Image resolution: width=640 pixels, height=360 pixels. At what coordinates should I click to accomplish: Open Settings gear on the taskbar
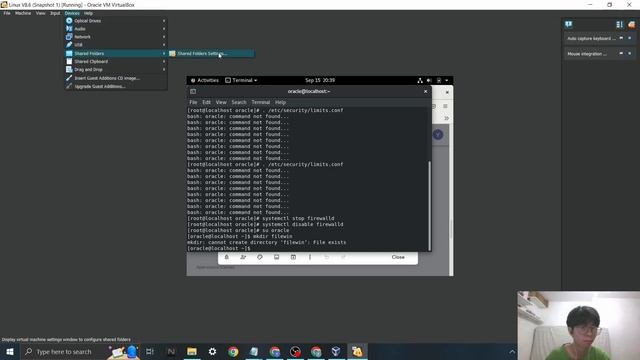(x=212, y=351)
